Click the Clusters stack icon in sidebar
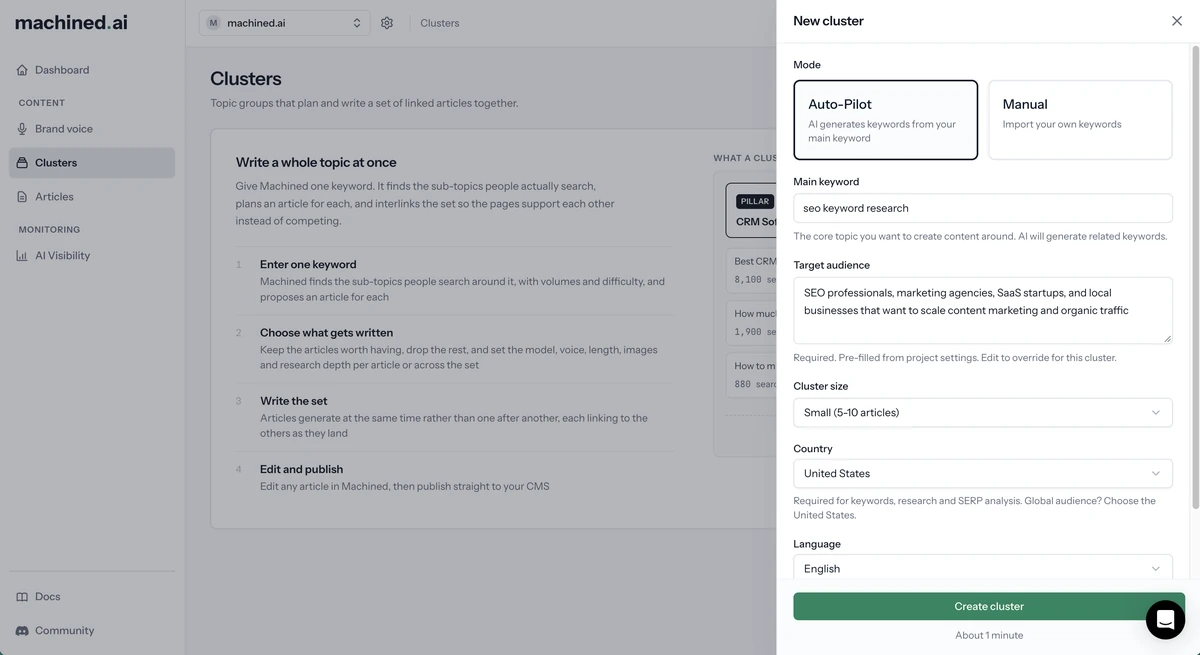Screen dimensions: 1200x655 coord(22,163)
